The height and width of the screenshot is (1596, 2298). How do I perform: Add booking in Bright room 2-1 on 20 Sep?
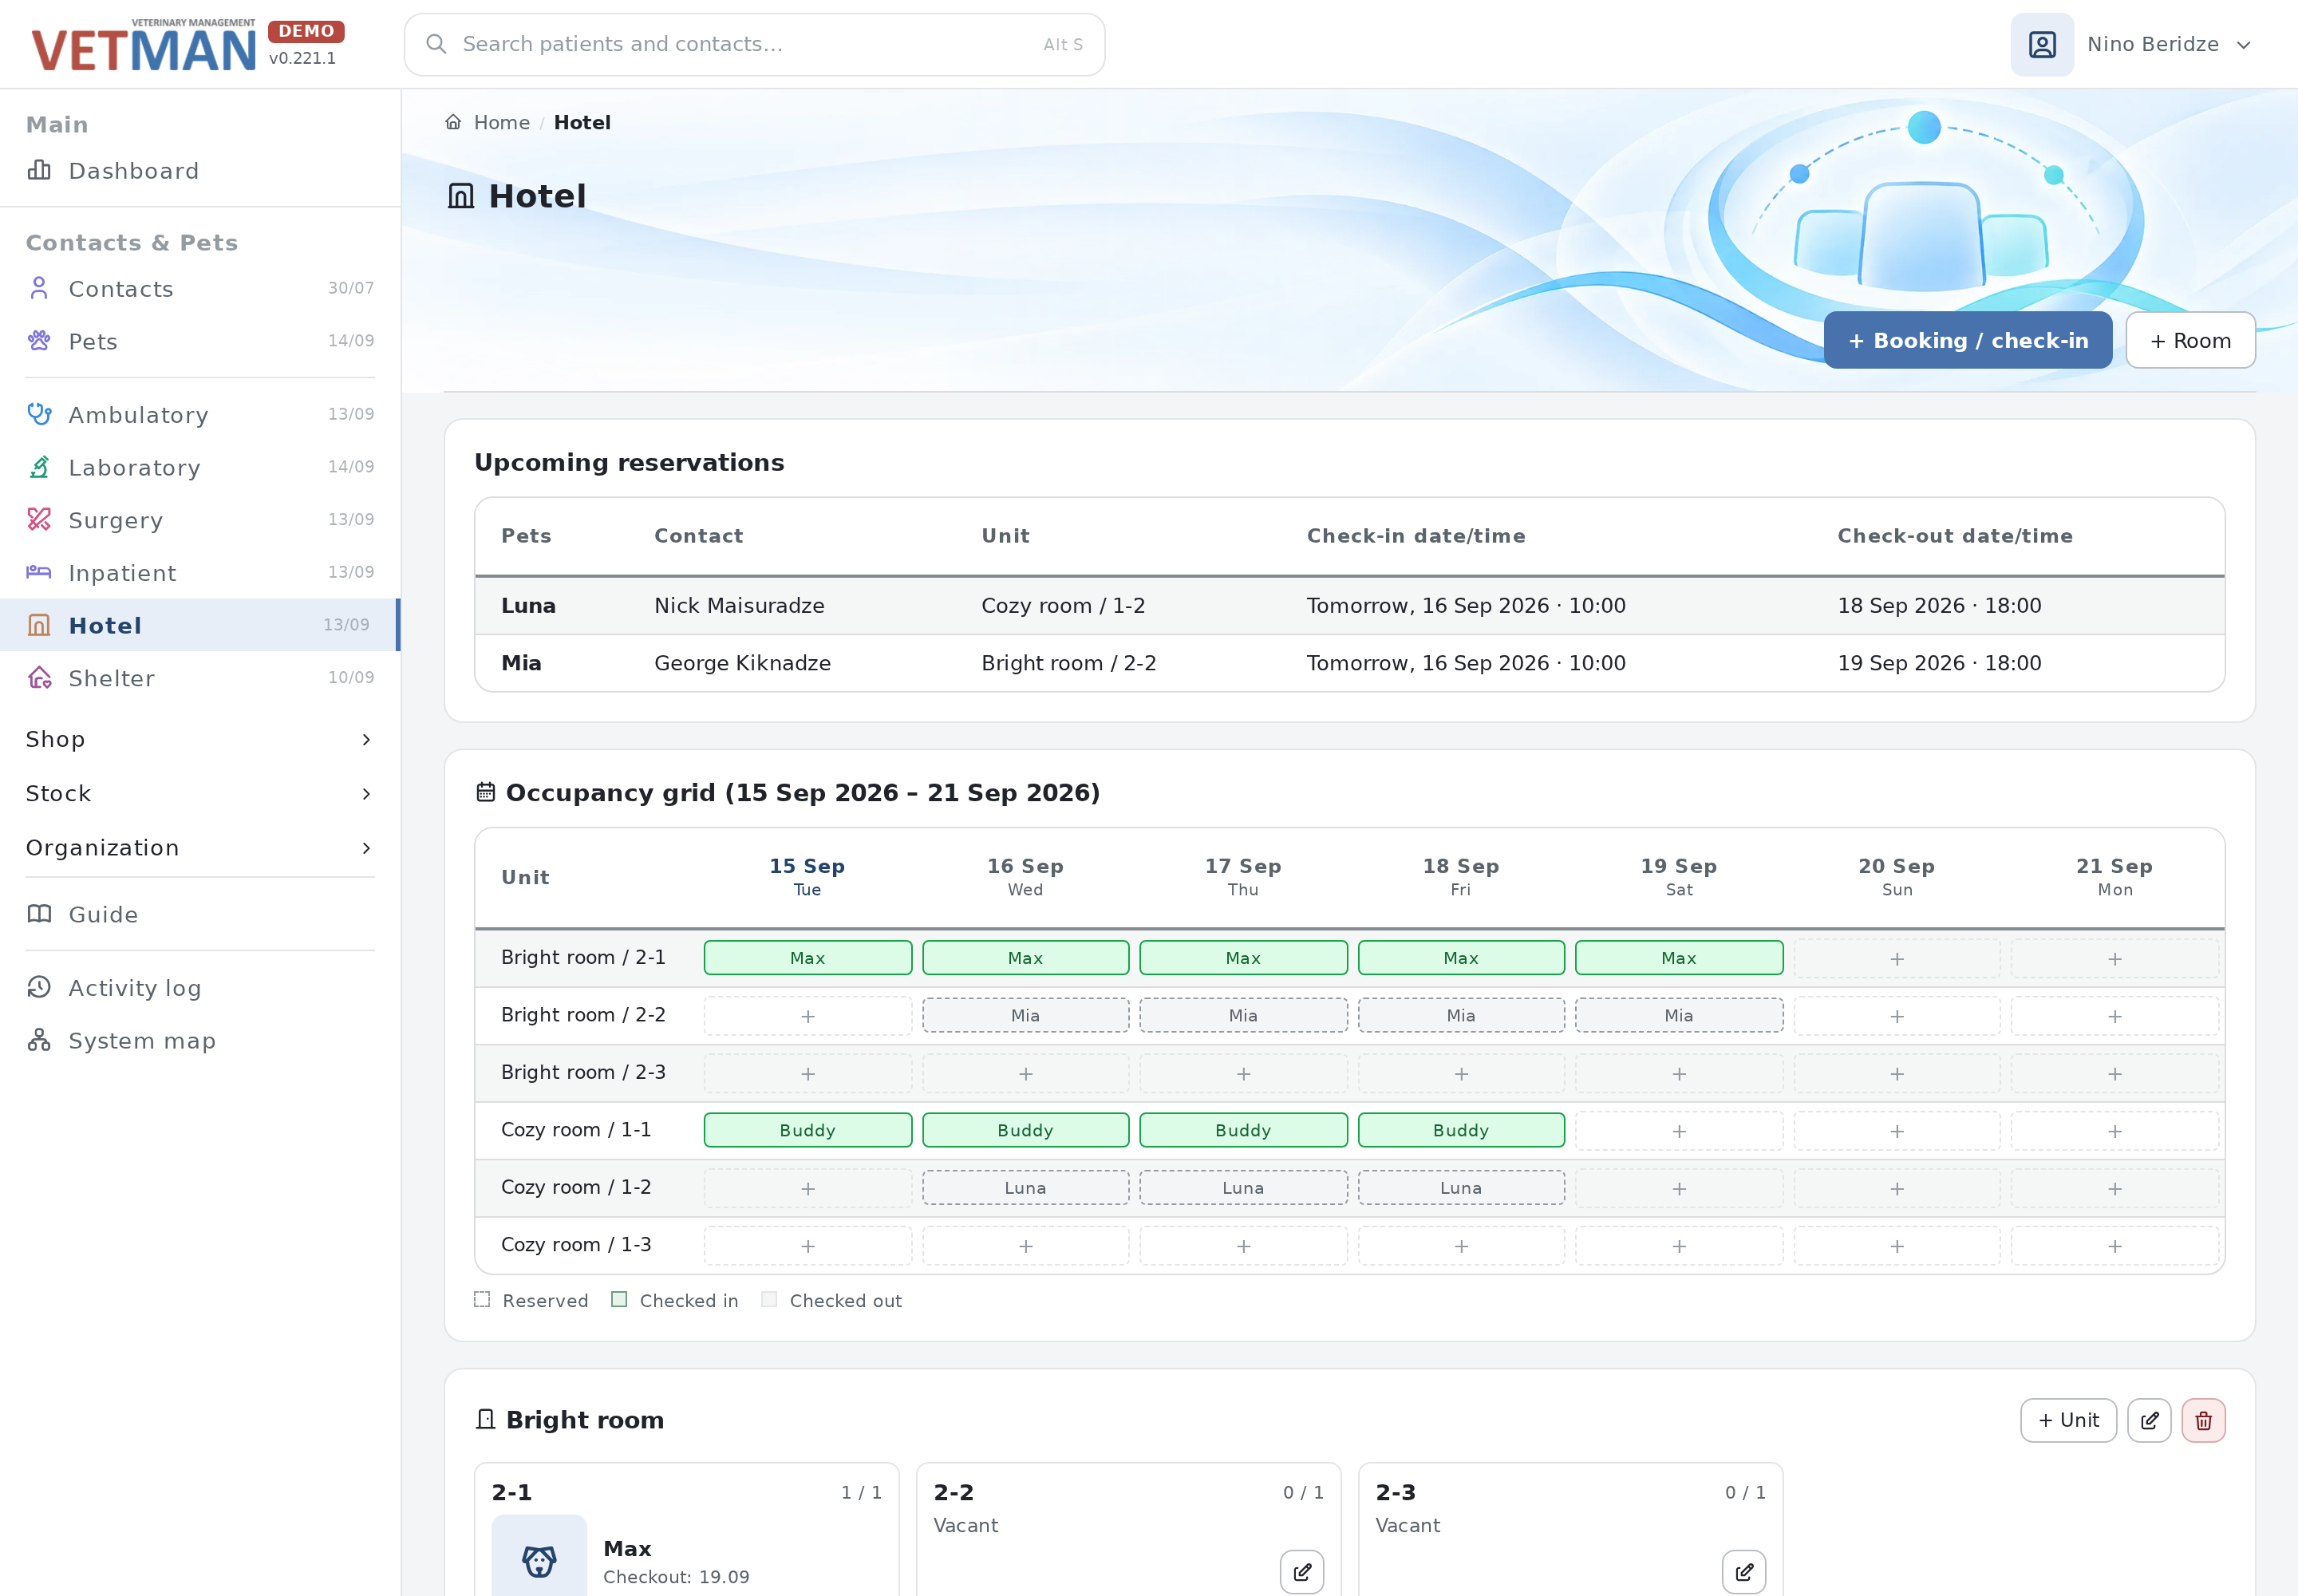click(1897, 958)
